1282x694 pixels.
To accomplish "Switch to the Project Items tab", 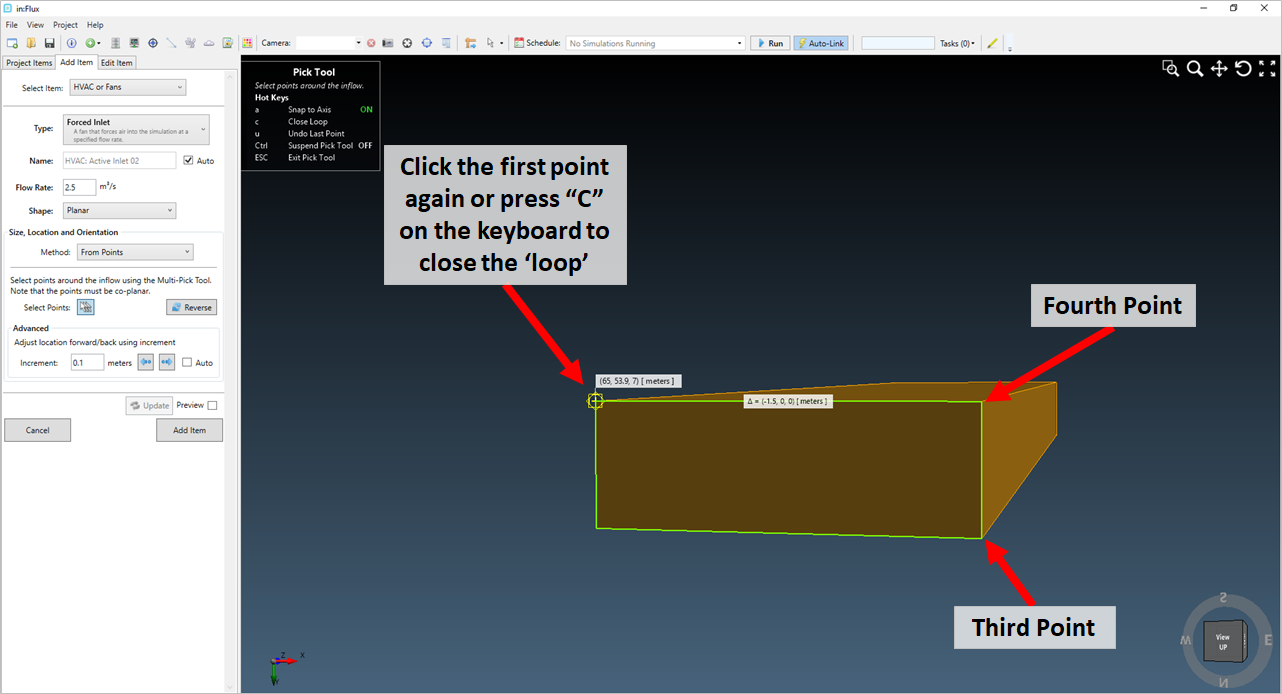I will pyautogui.click(x=29, y=63).
